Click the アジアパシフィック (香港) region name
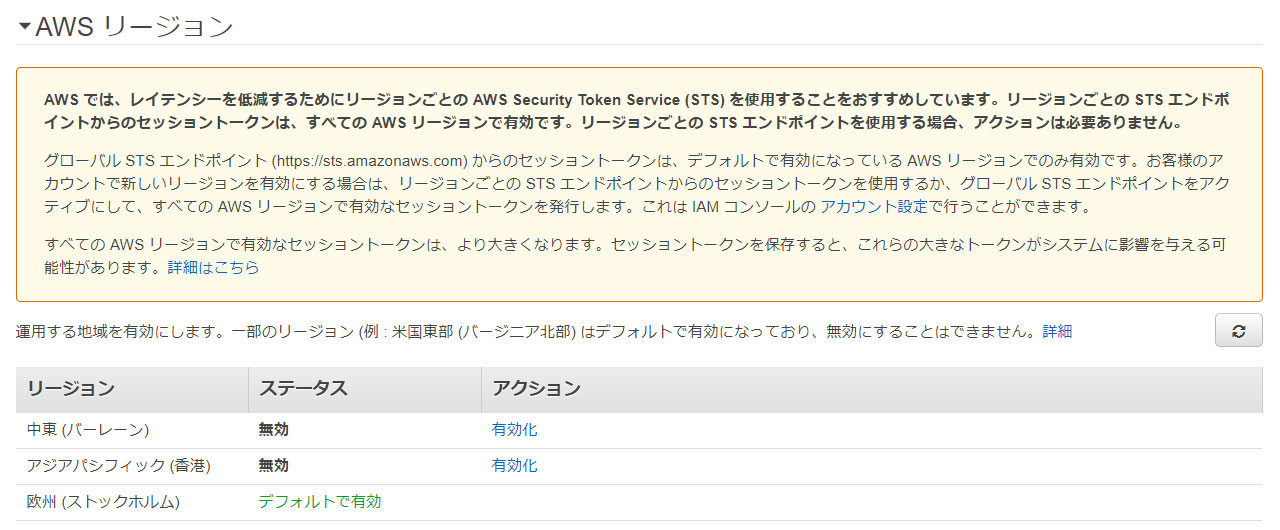The width and height of the screenshot is (1280, 530). point(119,466)
